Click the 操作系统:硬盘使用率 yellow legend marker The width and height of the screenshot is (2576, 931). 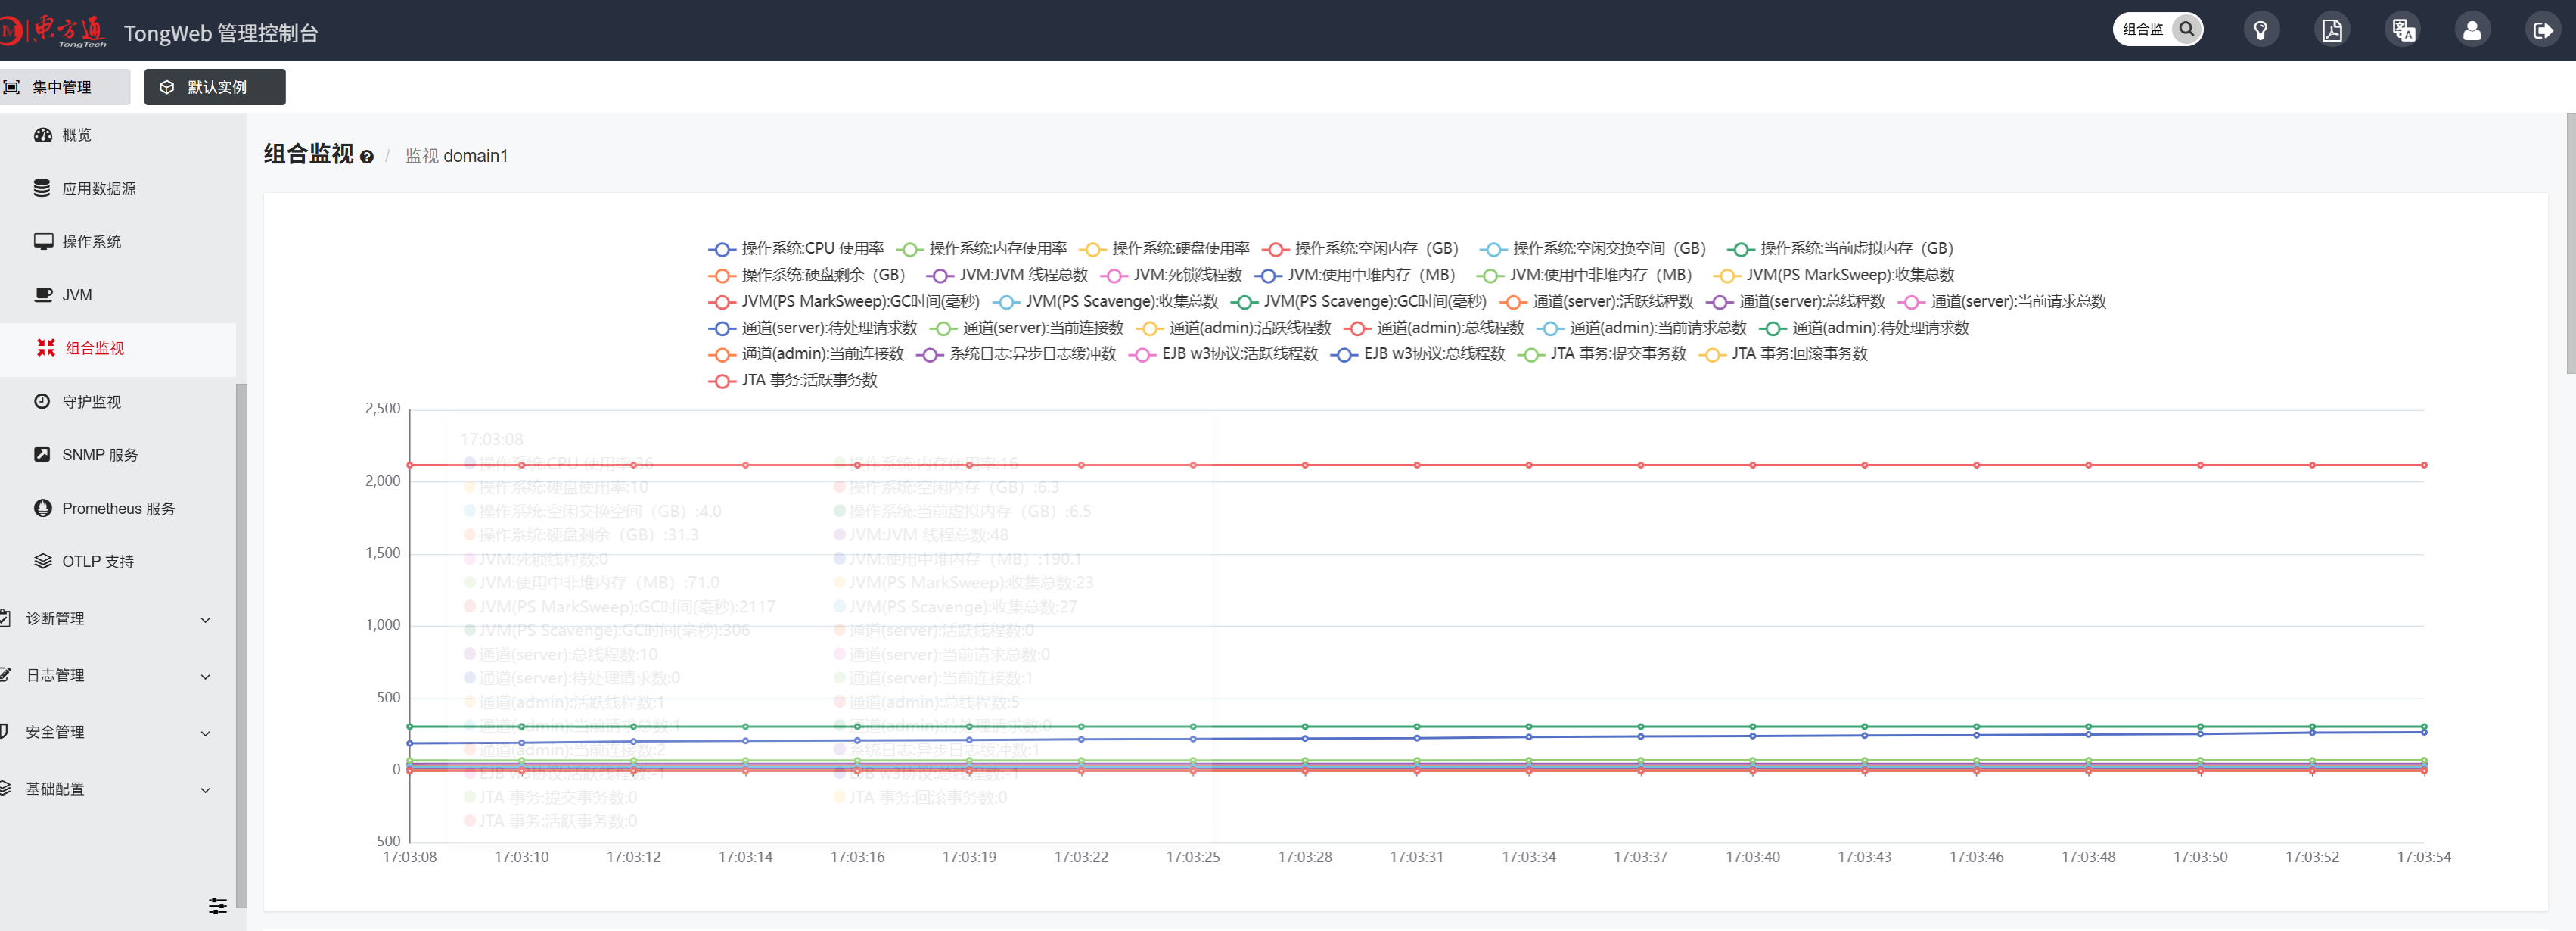click(1092, 249)
